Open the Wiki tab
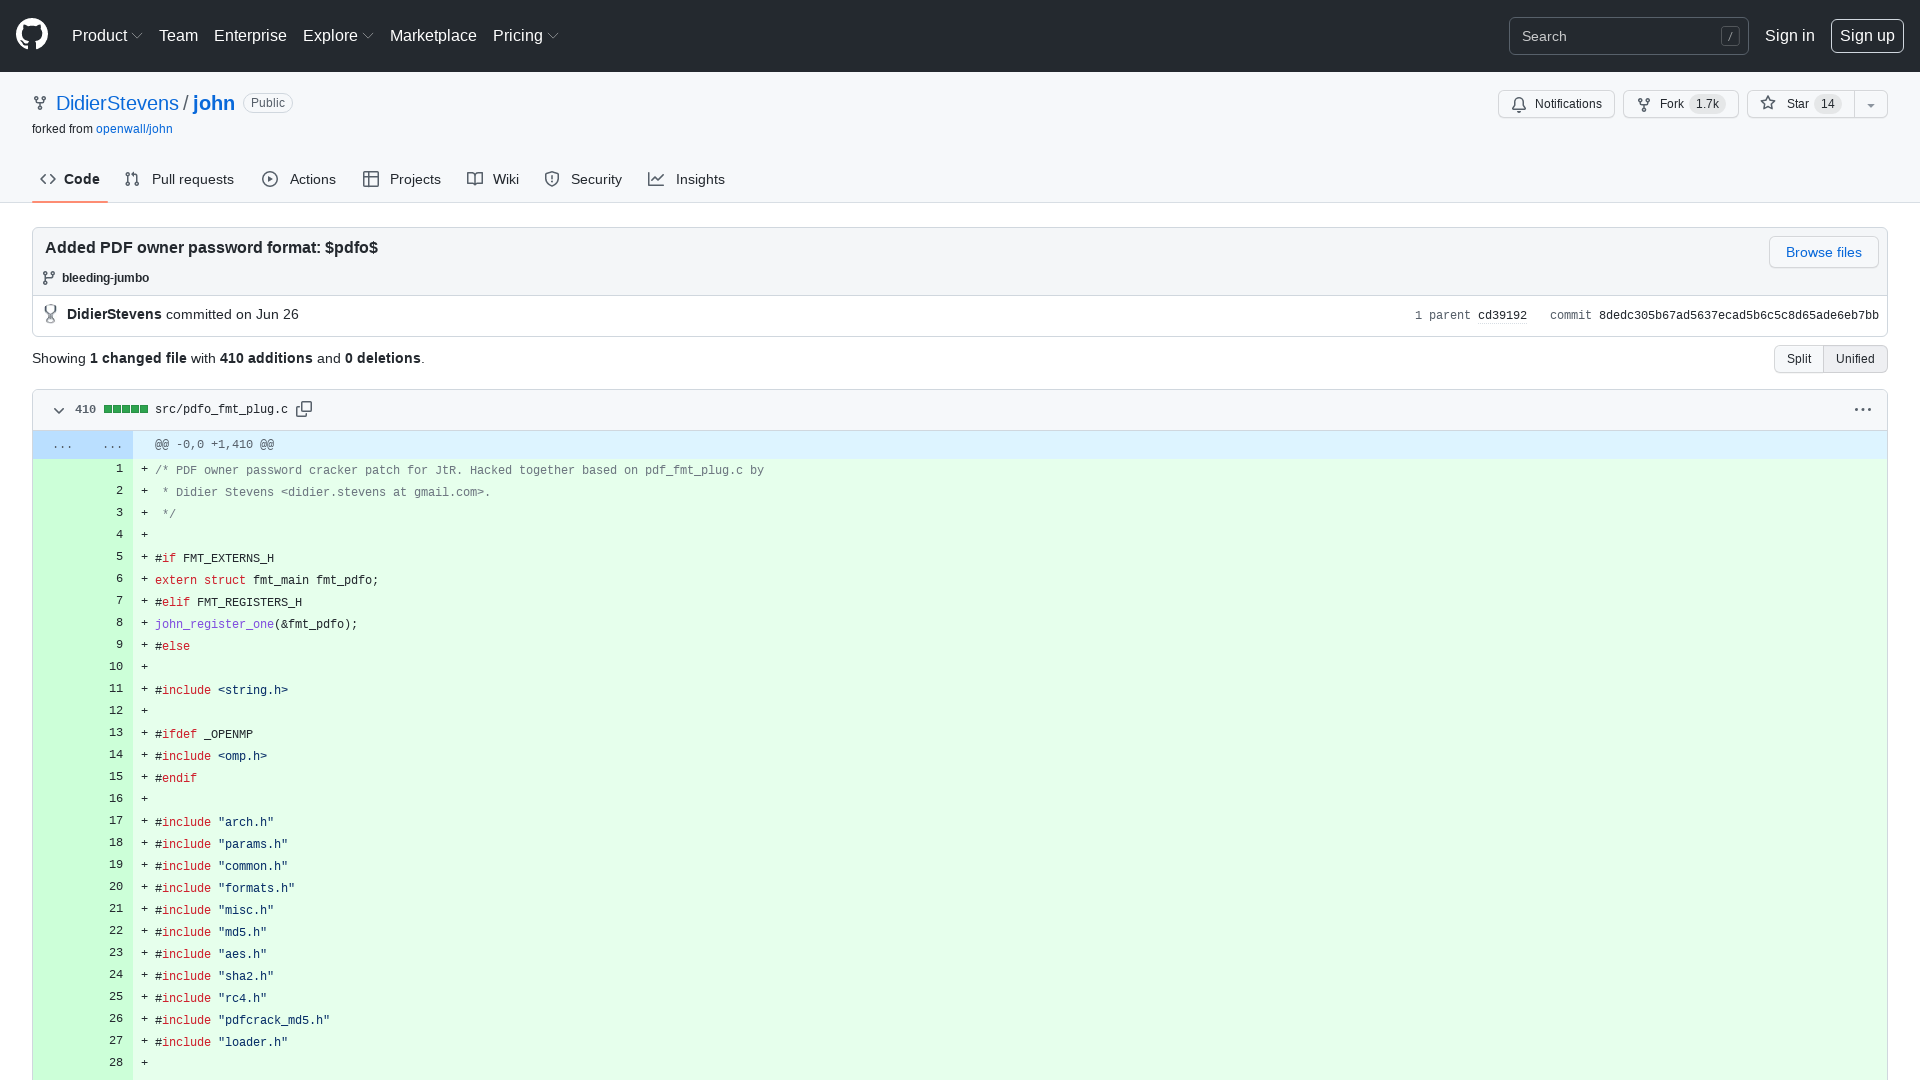This screenshot has height=1080, width=1920. click(493, 179)
